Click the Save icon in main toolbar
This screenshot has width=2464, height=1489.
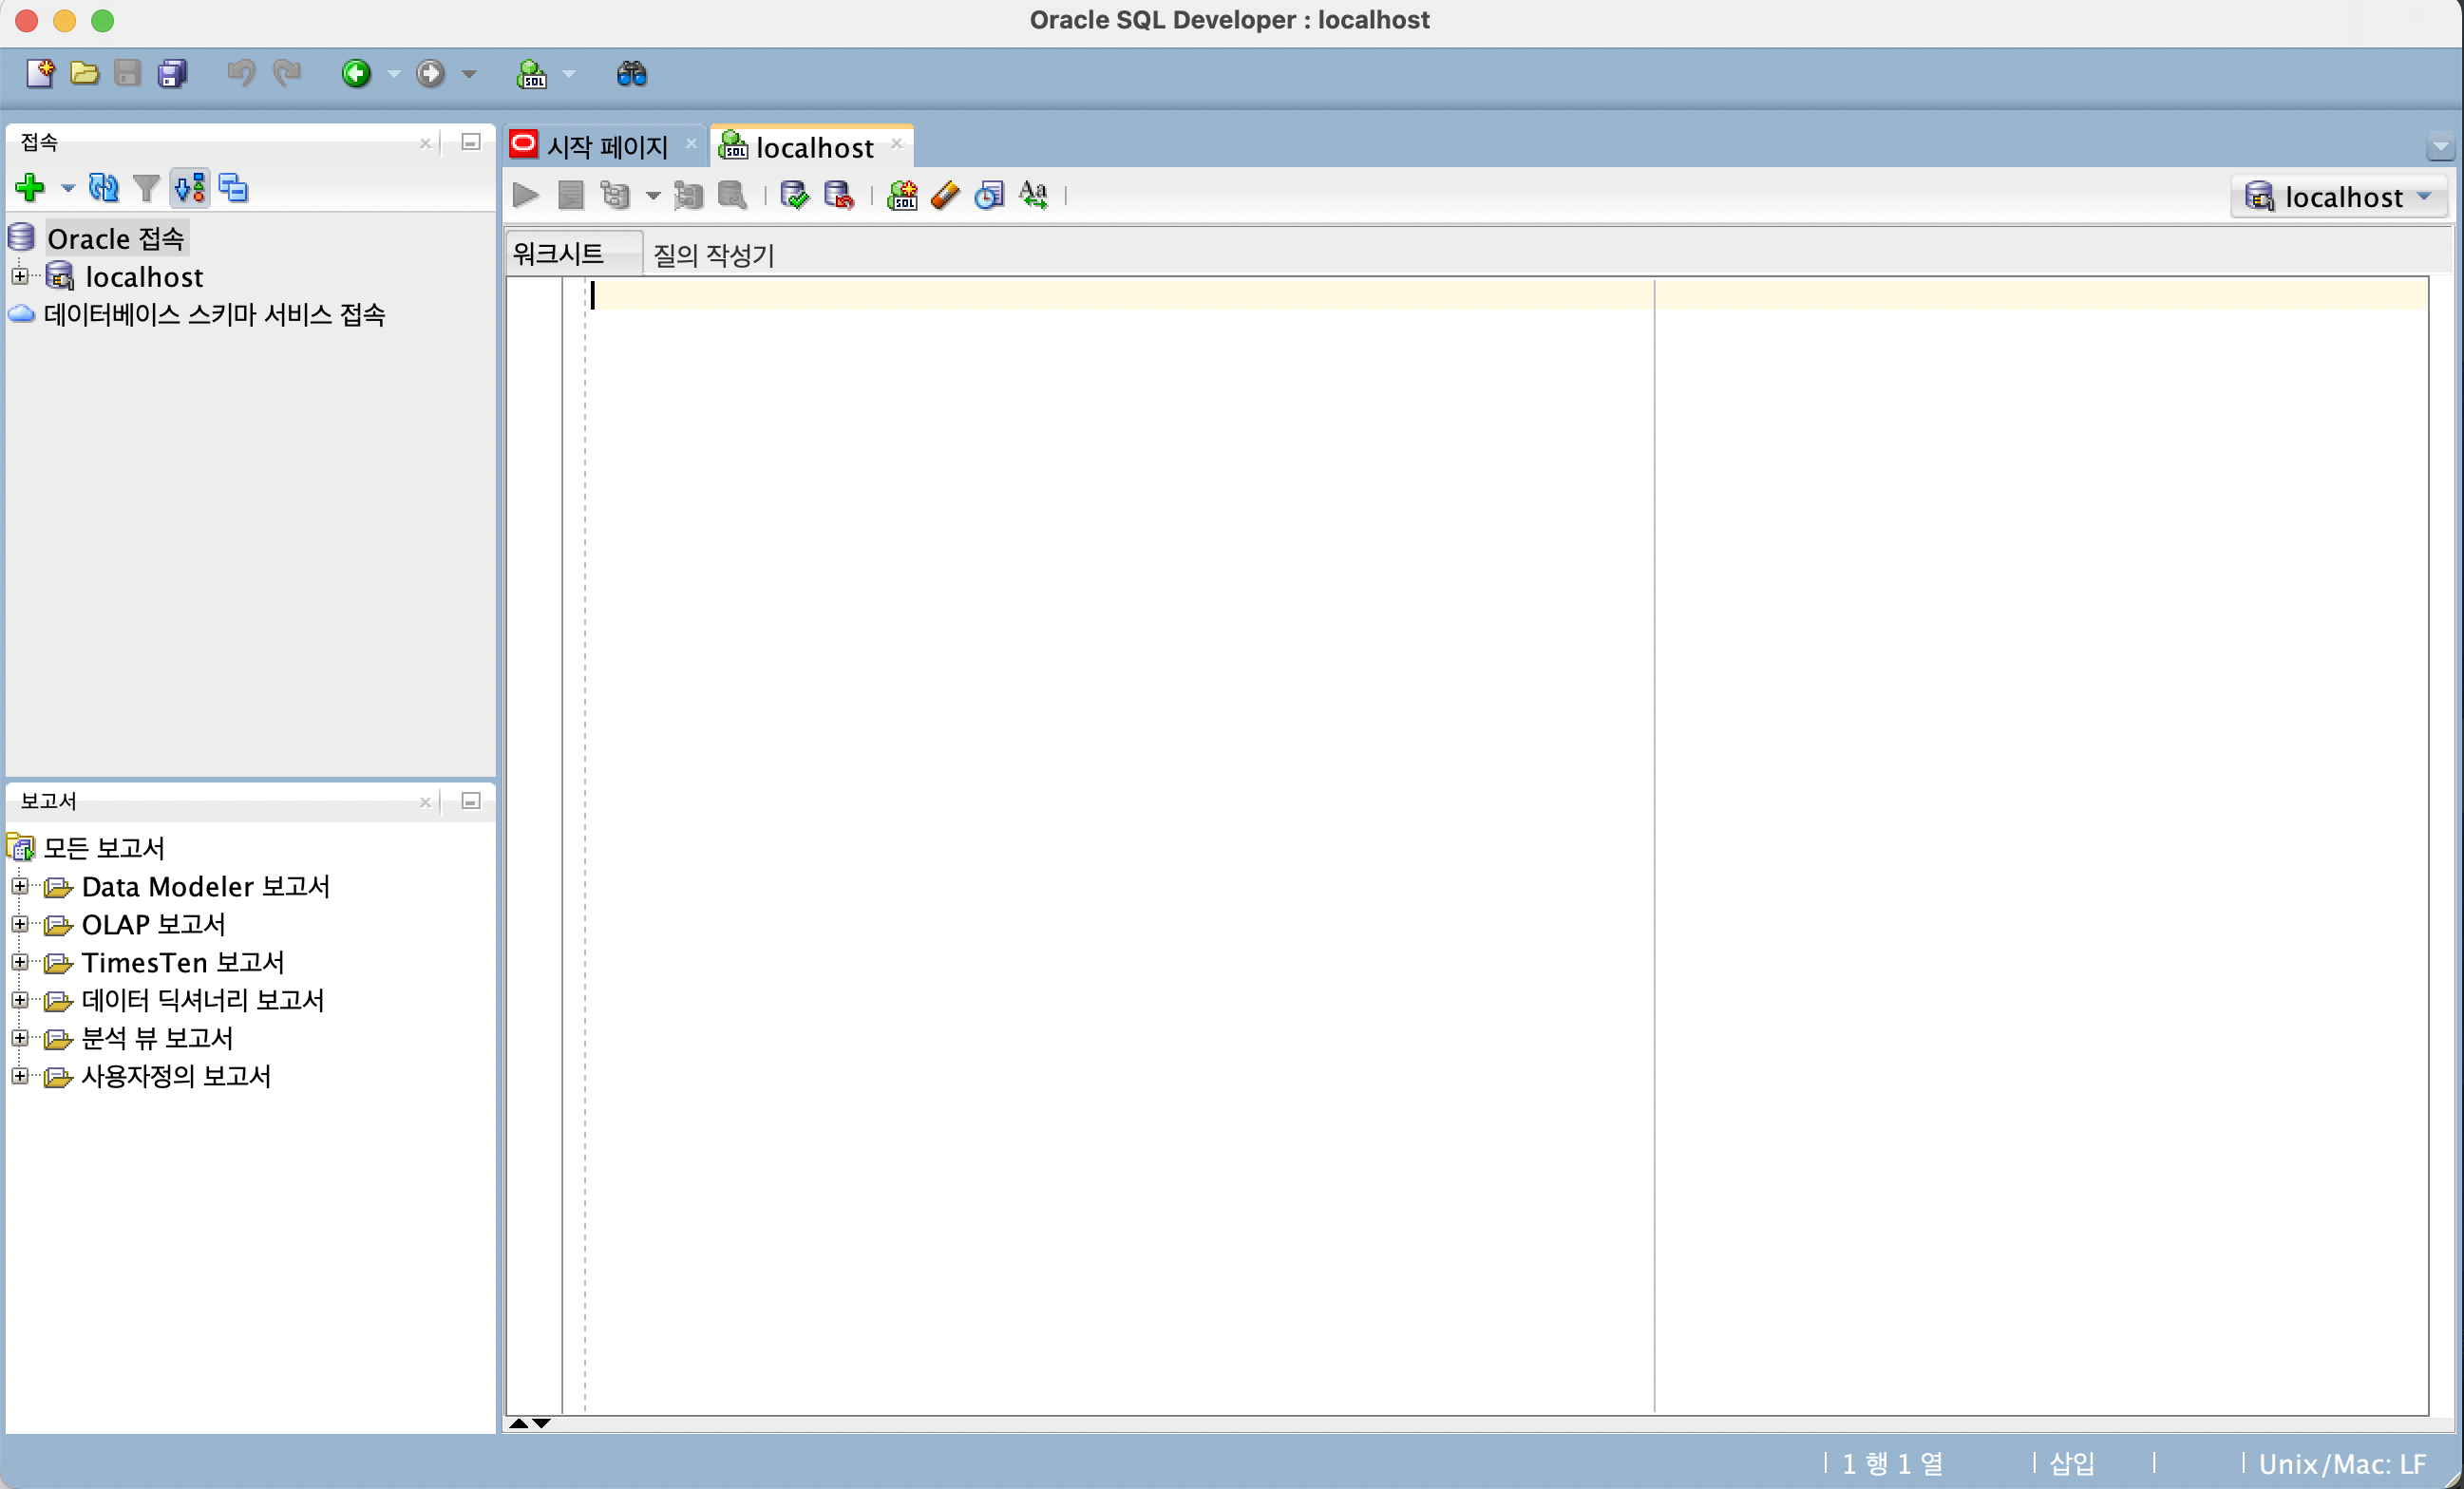coord(127,73)
